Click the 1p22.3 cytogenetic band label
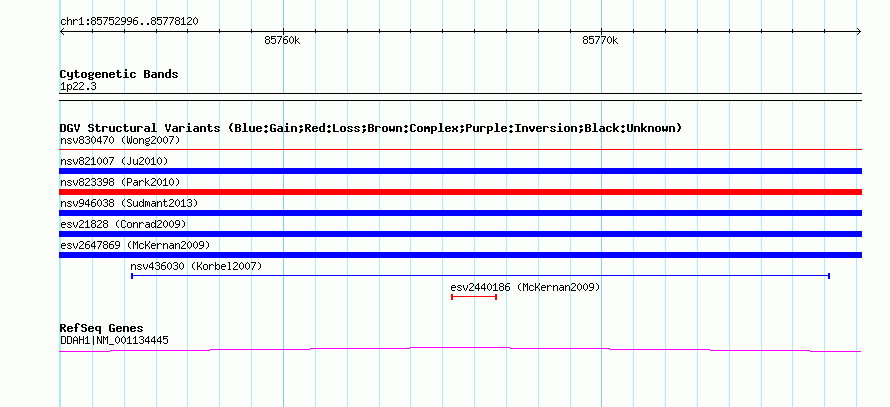The width and height of the screenshot is (890, 407). 78,87
